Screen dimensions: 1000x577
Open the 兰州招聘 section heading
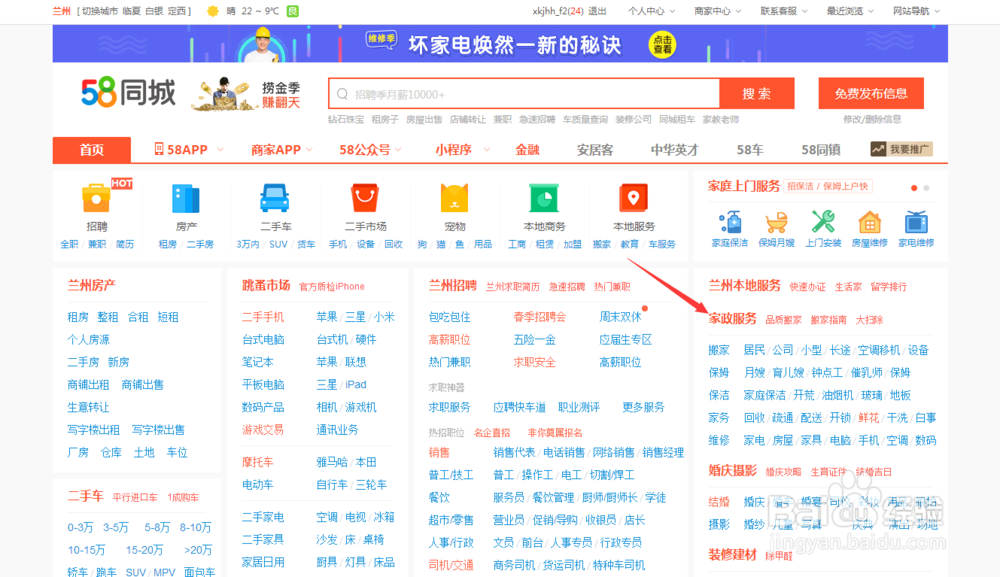point(452,285)
